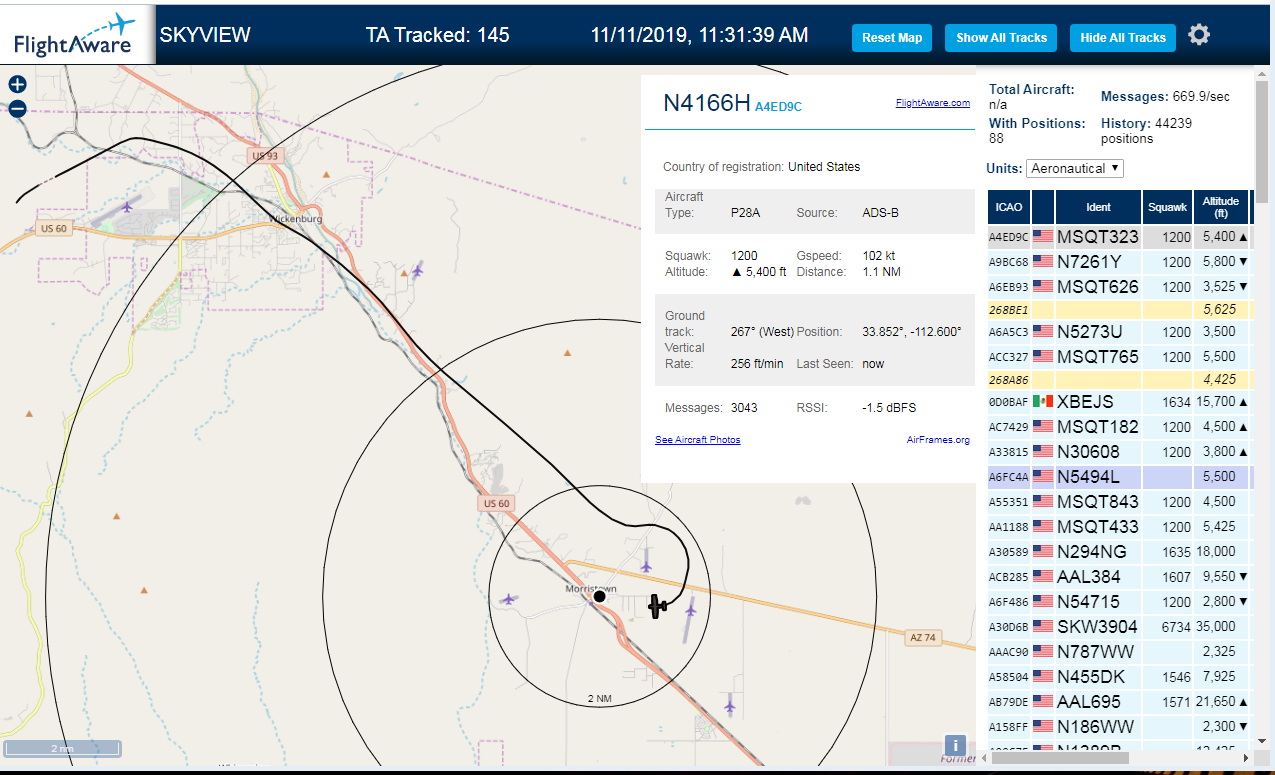Viewport: 1275px width, 775px height.
Task: Click purple aircraft west of Morristown
Action: point(509,600)
